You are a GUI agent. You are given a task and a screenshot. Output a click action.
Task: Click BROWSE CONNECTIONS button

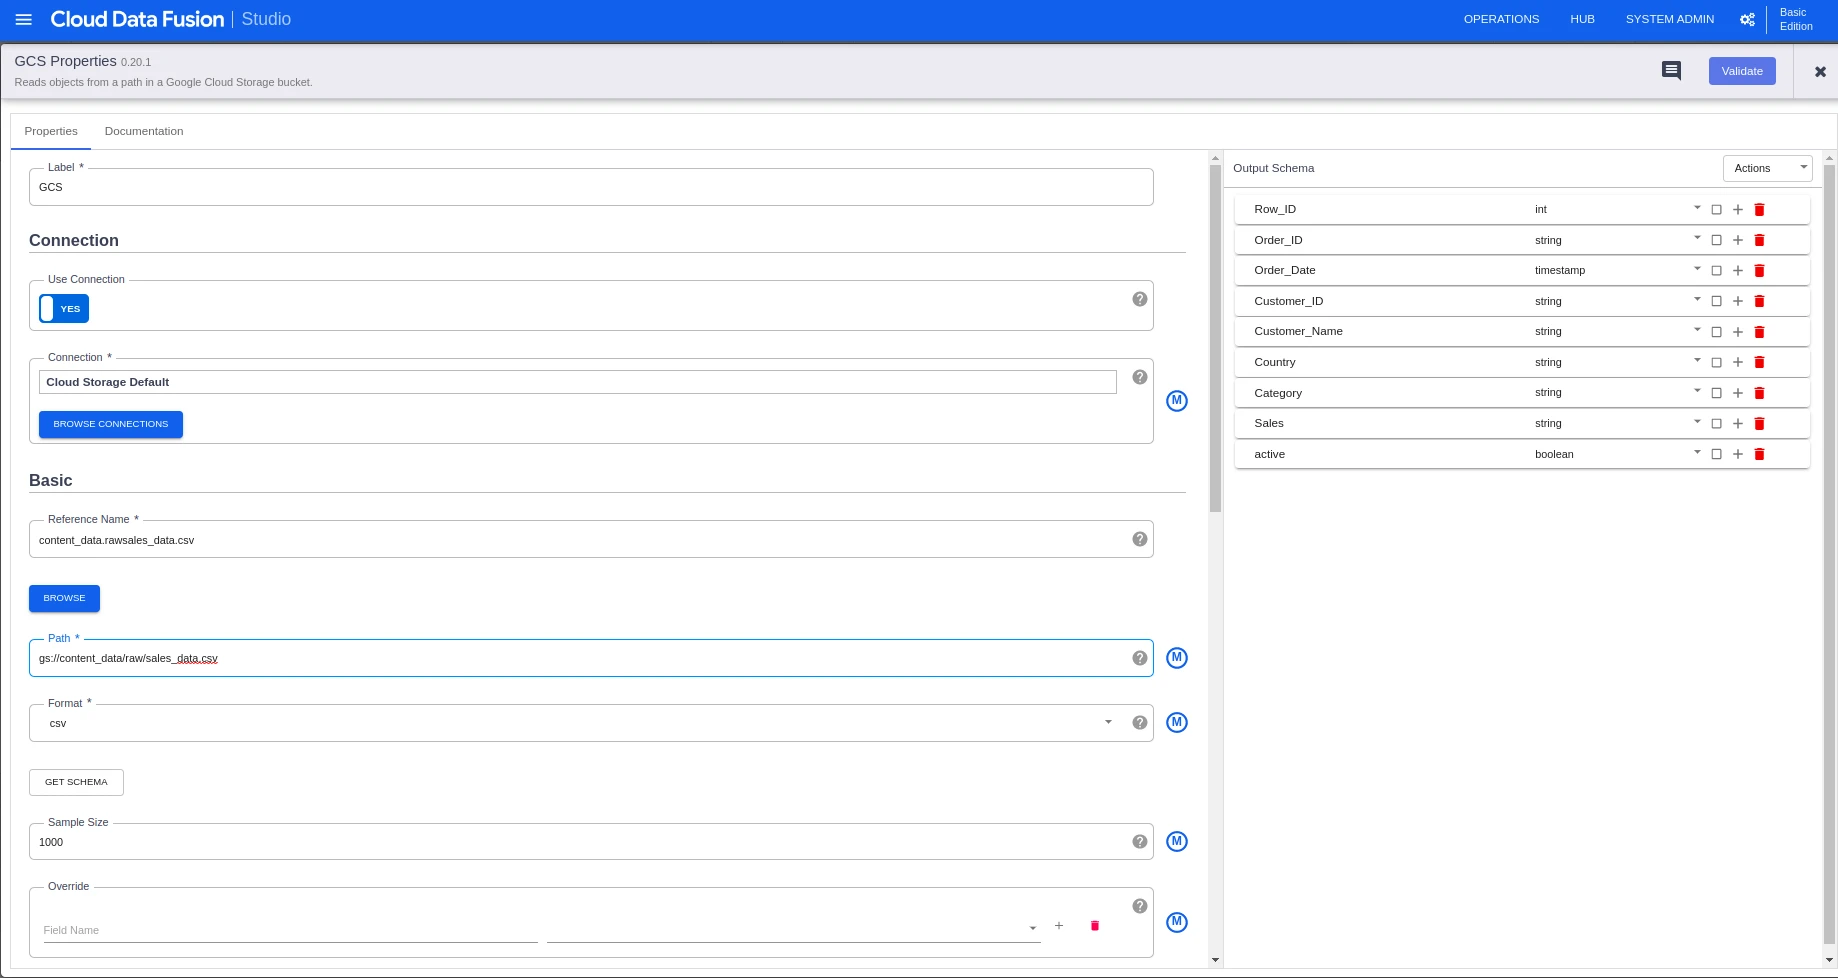coord(111,424)
